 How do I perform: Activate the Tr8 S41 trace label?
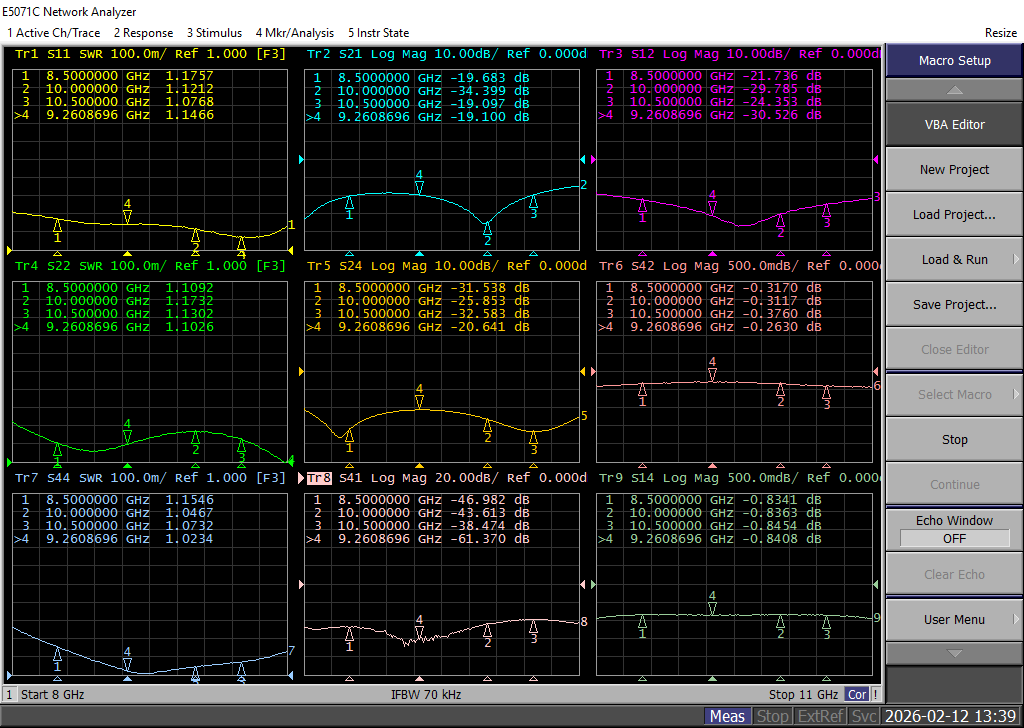[x=319, y=478]
